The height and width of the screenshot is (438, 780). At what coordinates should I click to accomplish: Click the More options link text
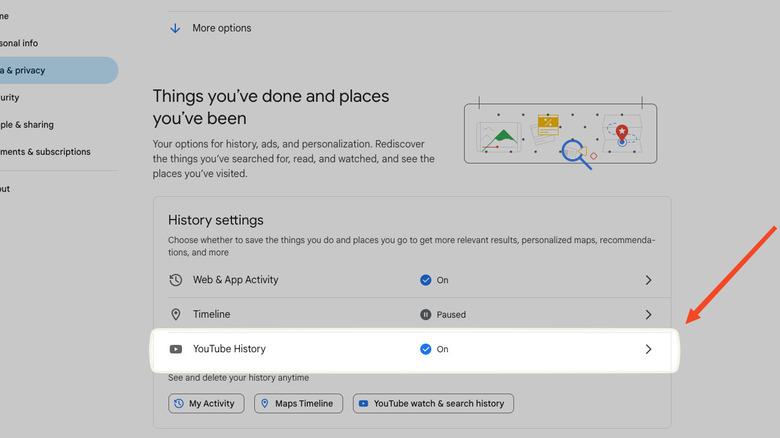pyautogui.click(x=222, y=28)
